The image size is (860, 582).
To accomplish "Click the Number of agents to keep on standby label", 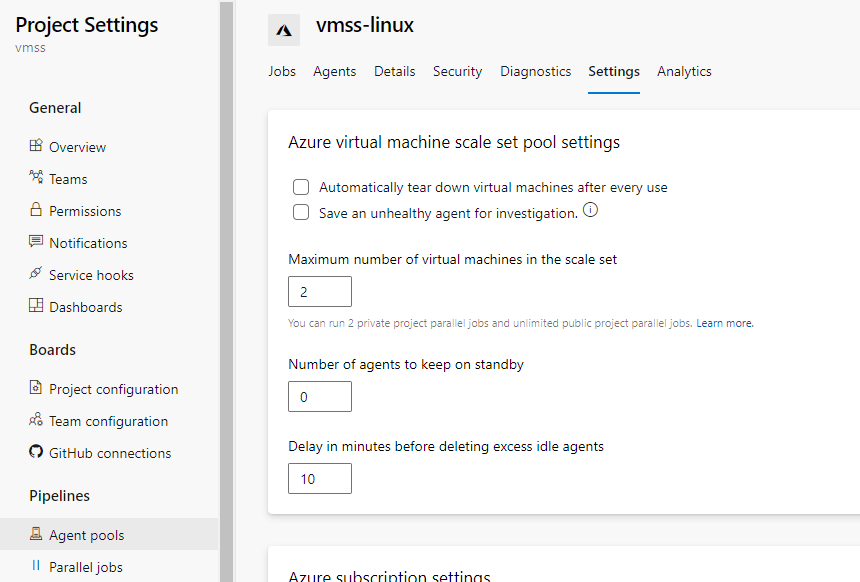I will click(406, 364).
